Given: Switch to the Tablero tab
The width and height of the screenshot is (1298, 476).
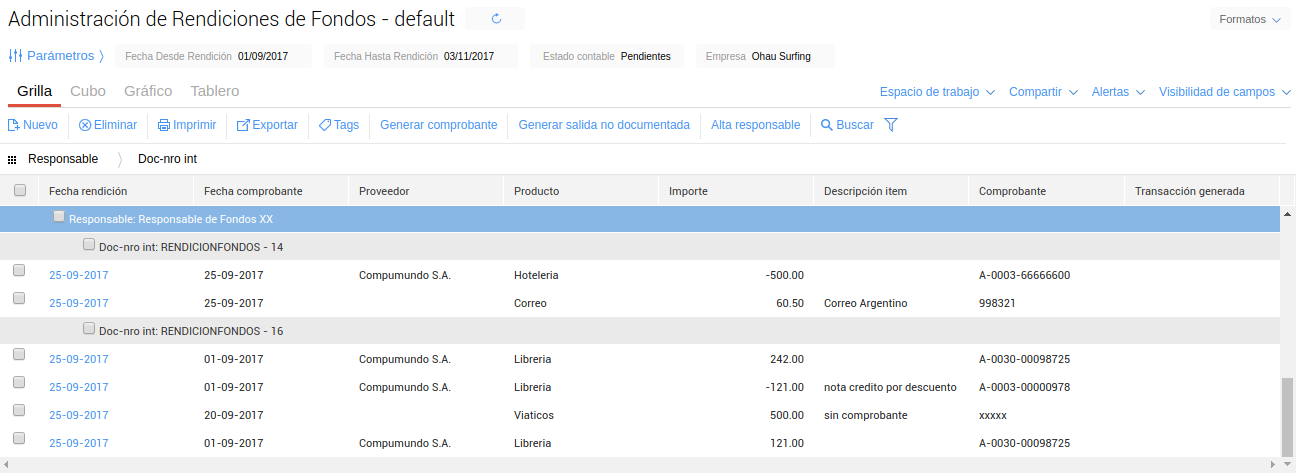Looking at the screenshot, I should coord(215,91).
